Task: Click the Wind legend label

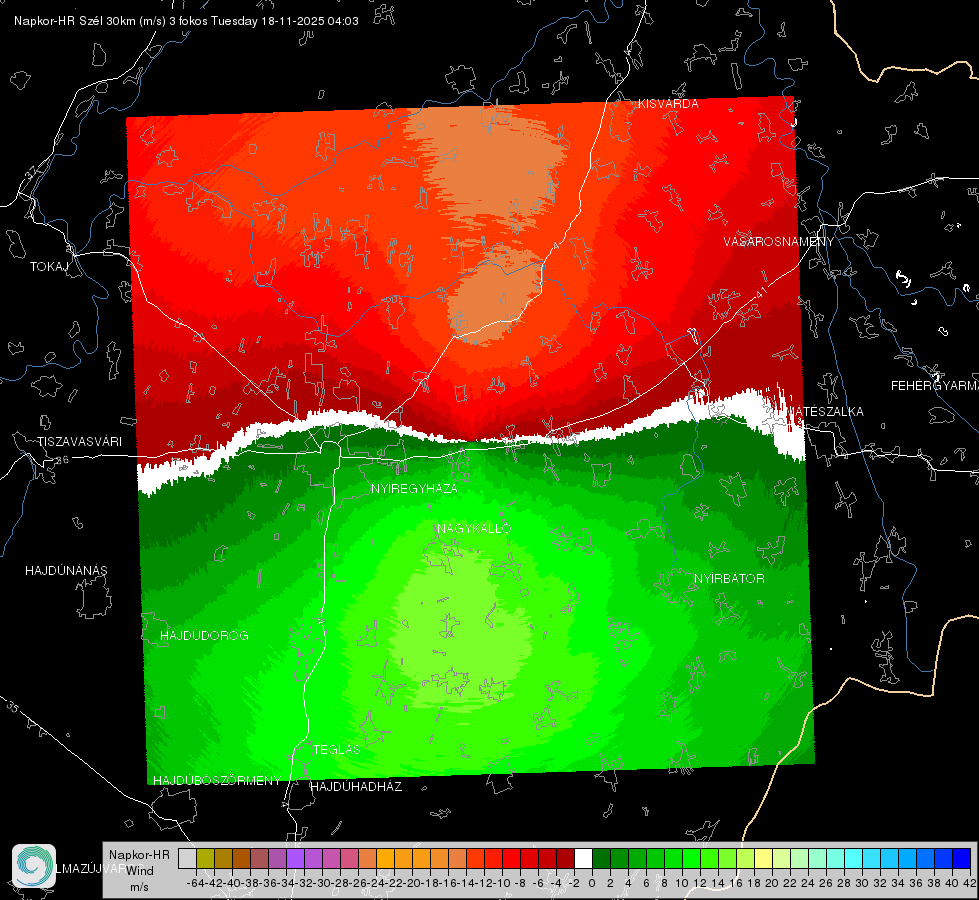Action: [139, 870]
